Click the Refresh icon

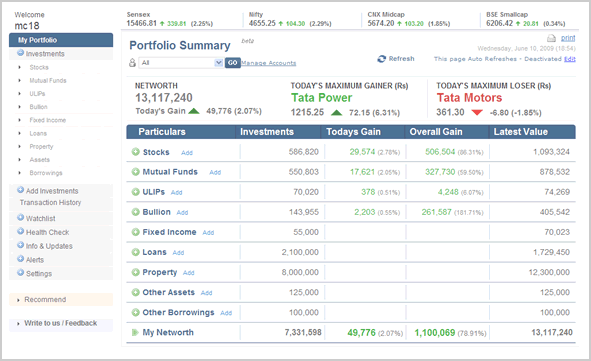click(381, 59)
